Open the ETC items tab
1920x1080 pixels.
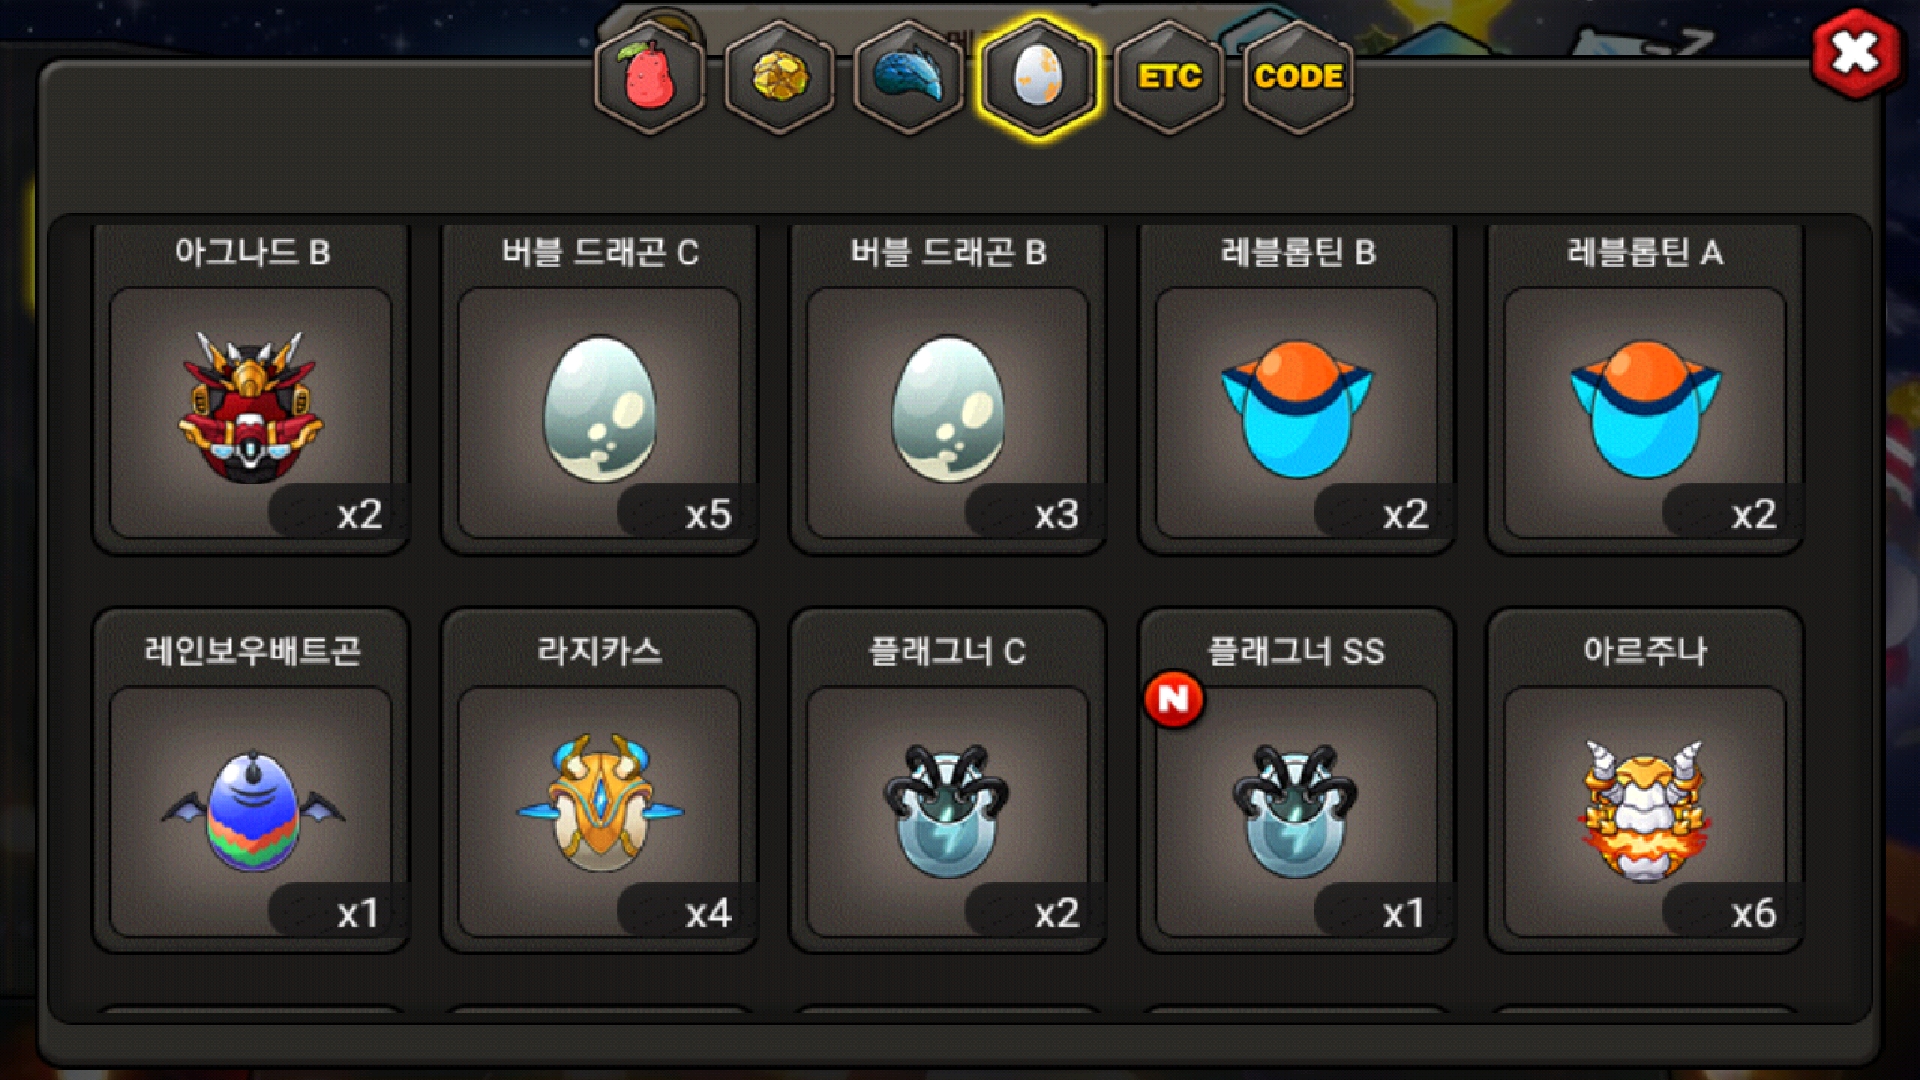pos(1168,77)
